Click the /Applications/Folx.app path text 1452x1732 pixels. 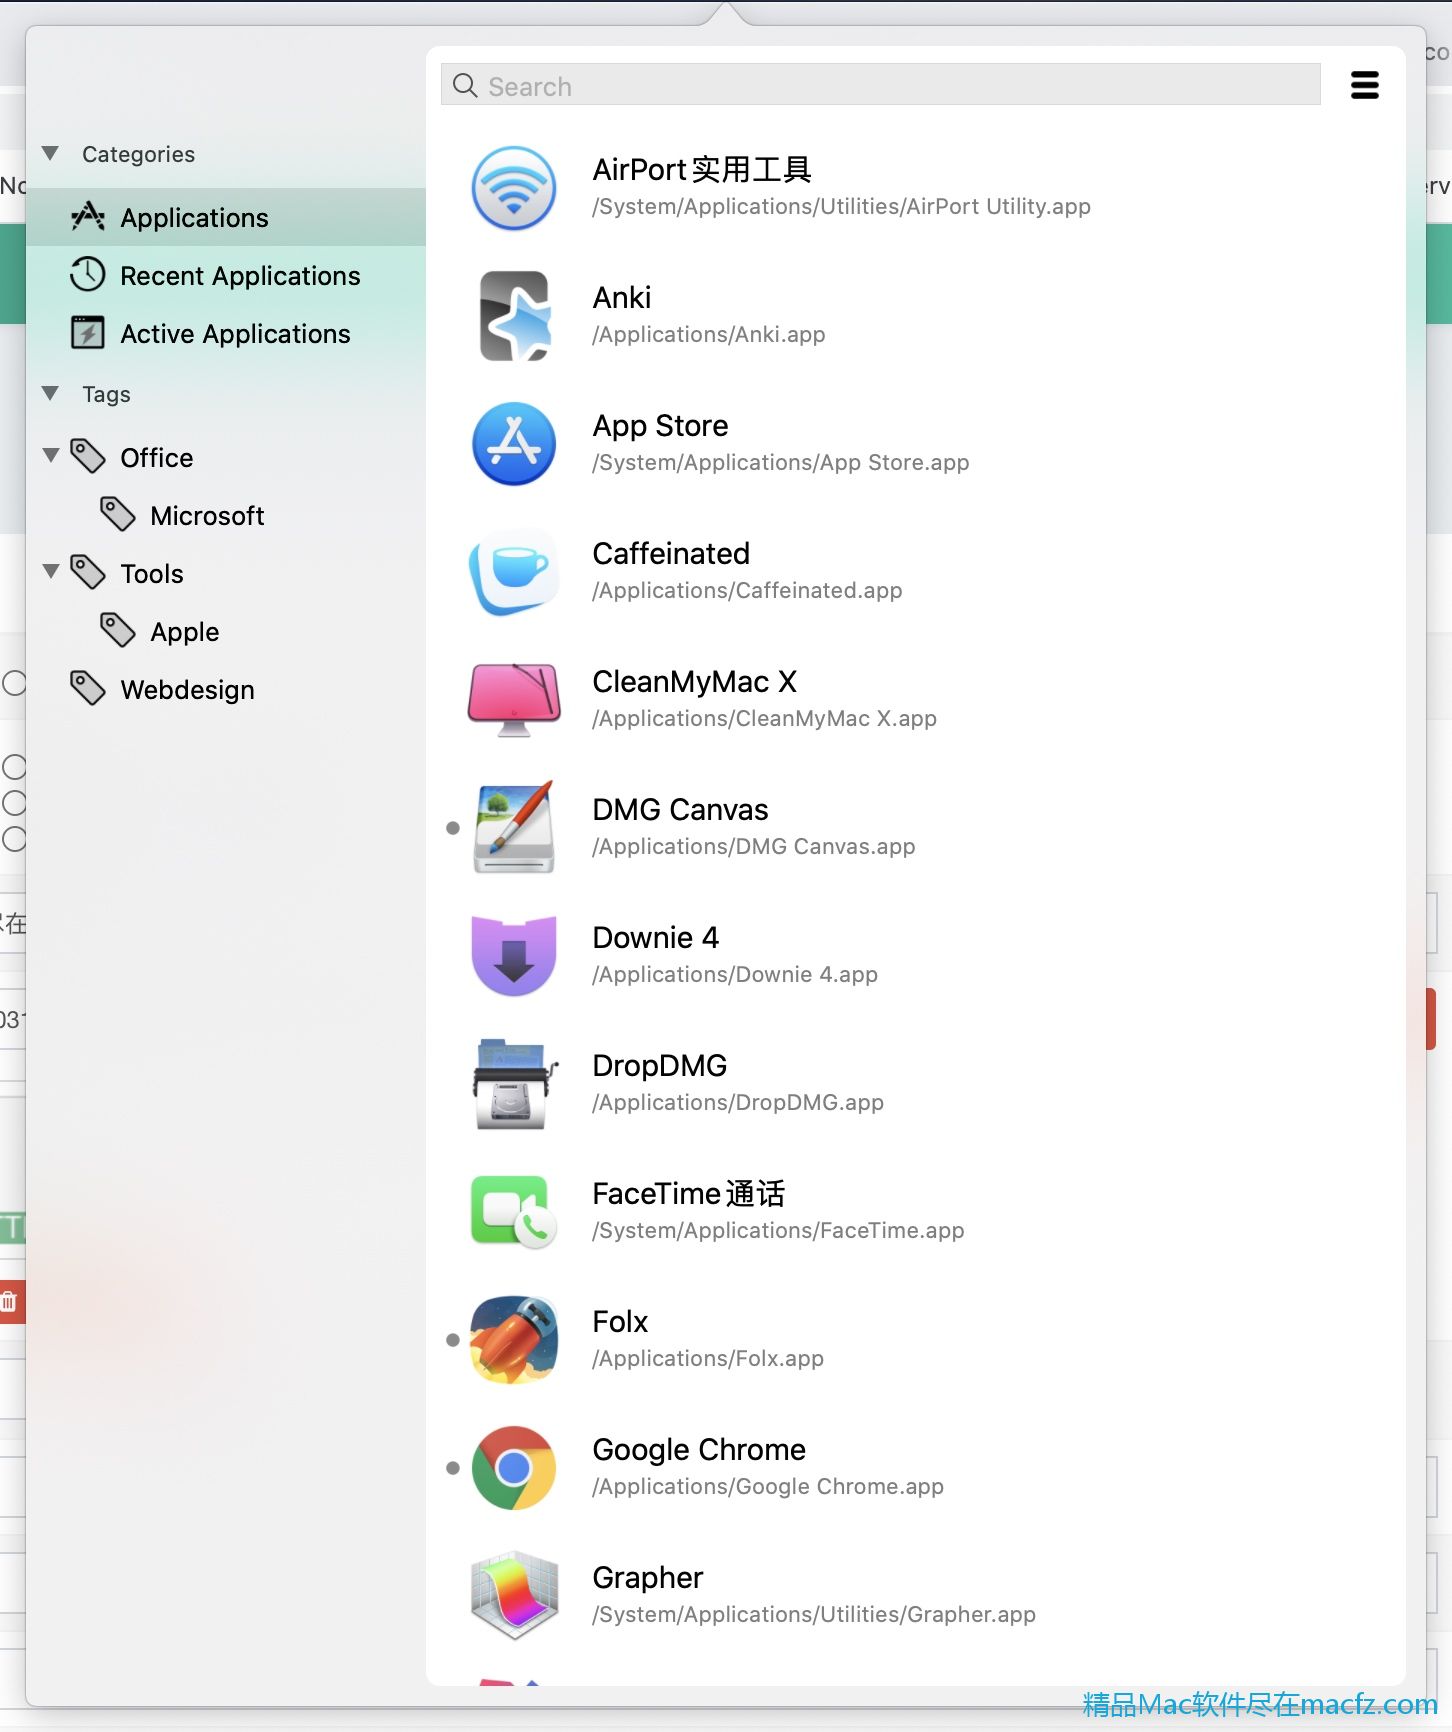[x=708, y=1358]
